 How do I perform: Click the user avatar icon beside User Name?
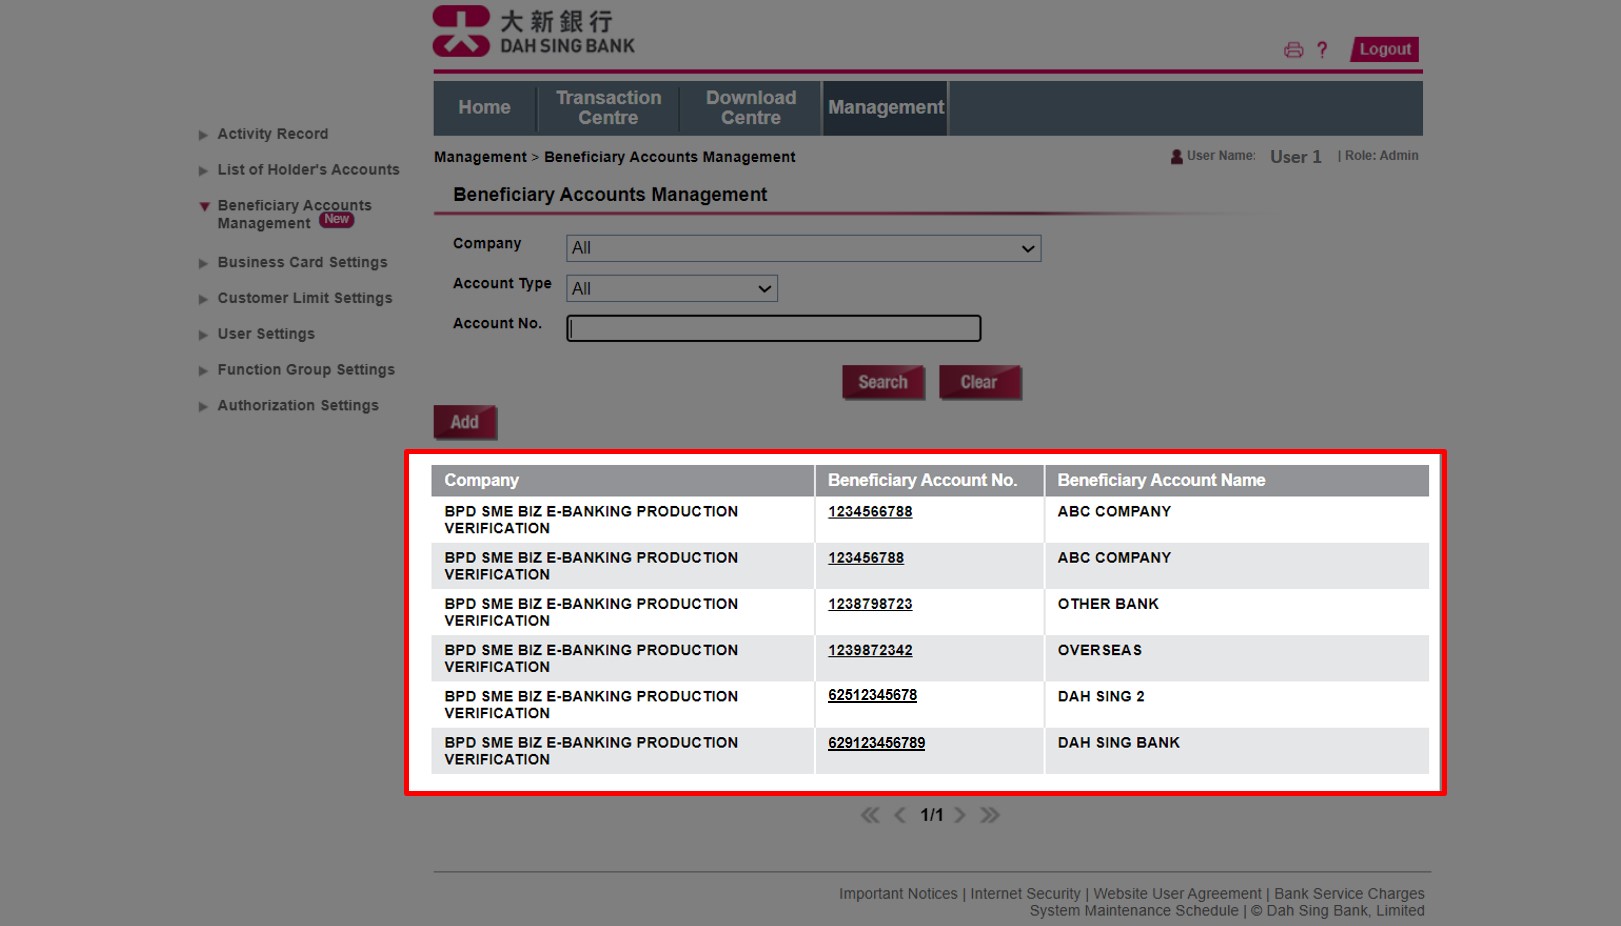click(1177, 156)
